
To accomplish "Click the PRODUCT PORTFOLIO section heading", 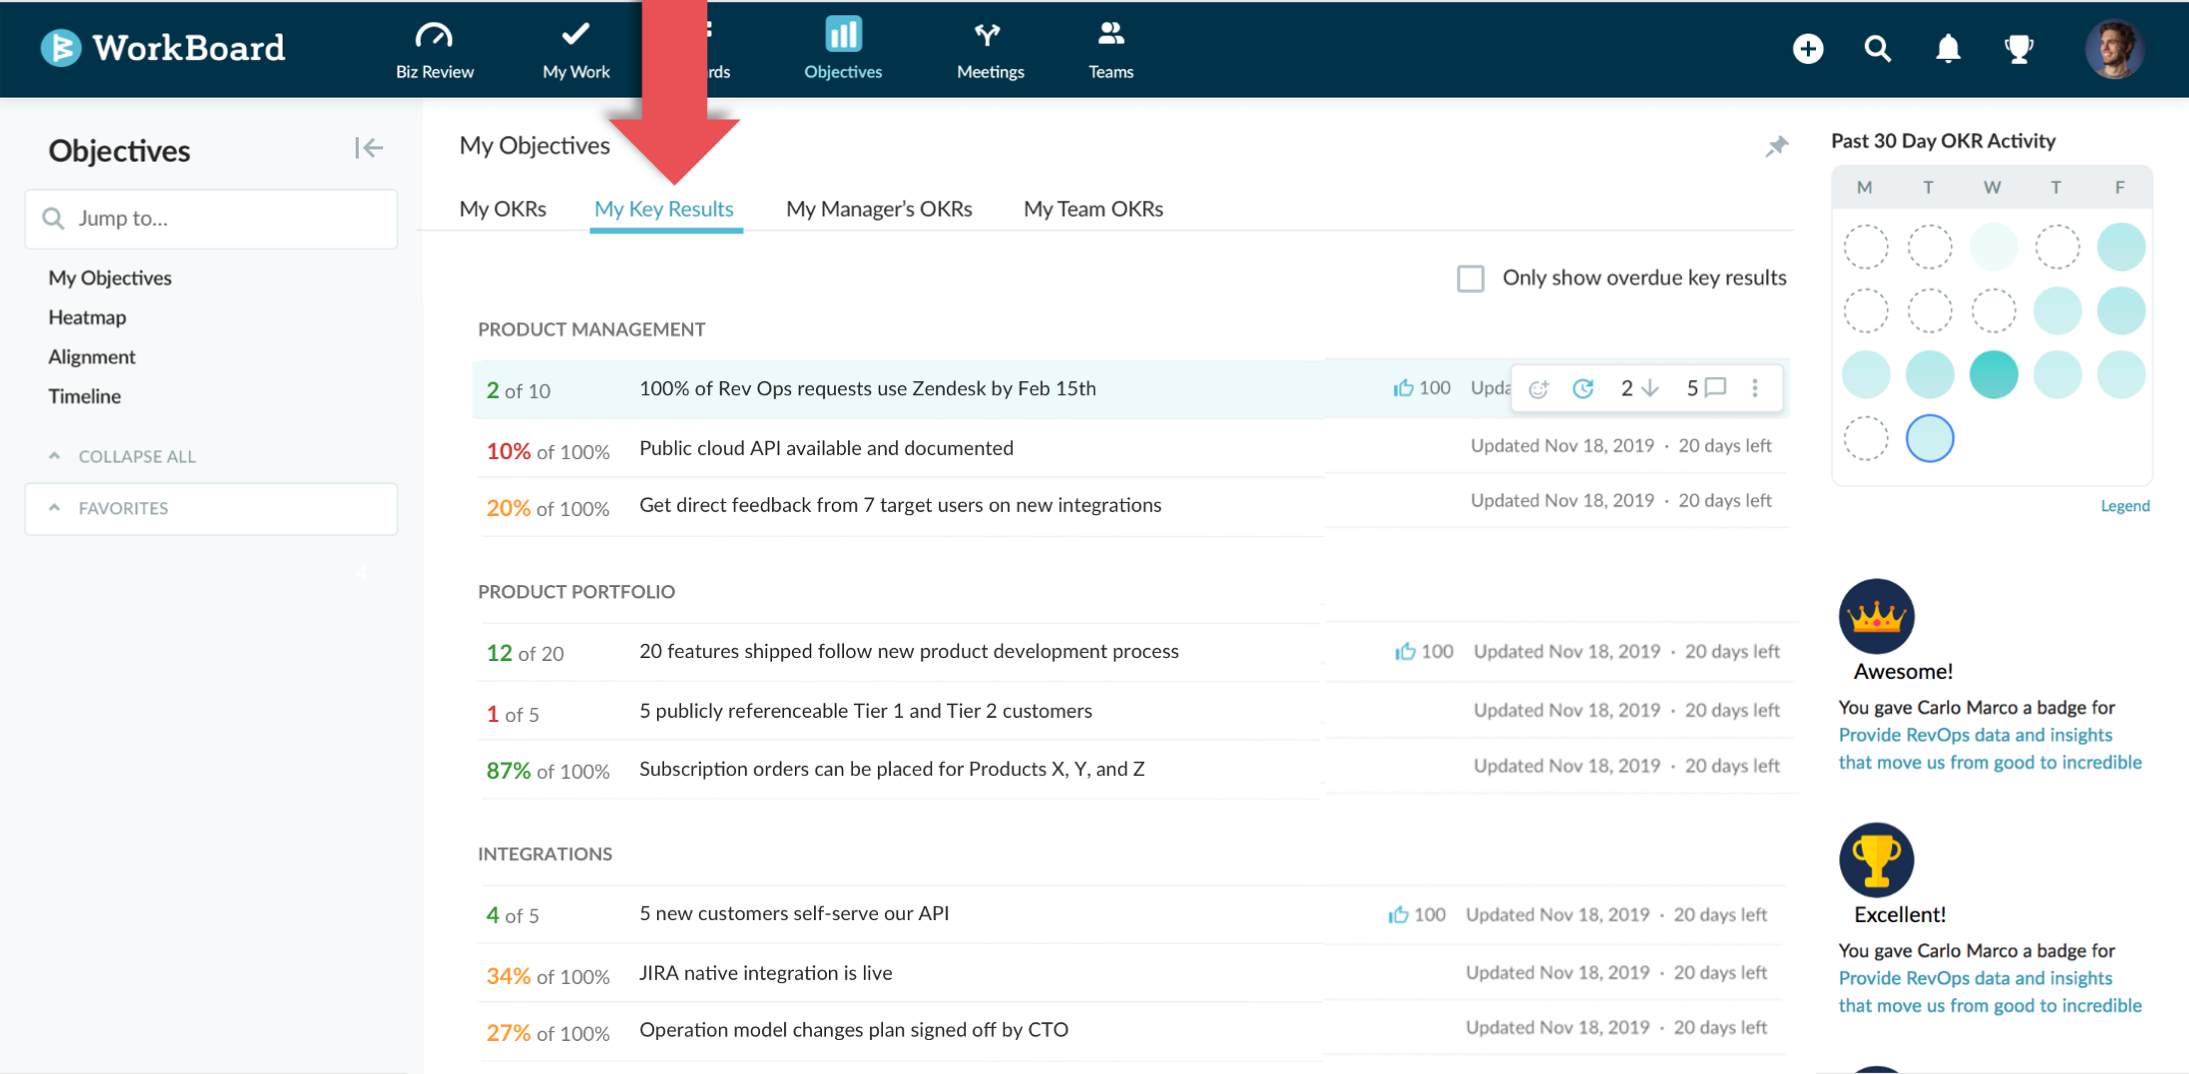I will click(576, 592).
